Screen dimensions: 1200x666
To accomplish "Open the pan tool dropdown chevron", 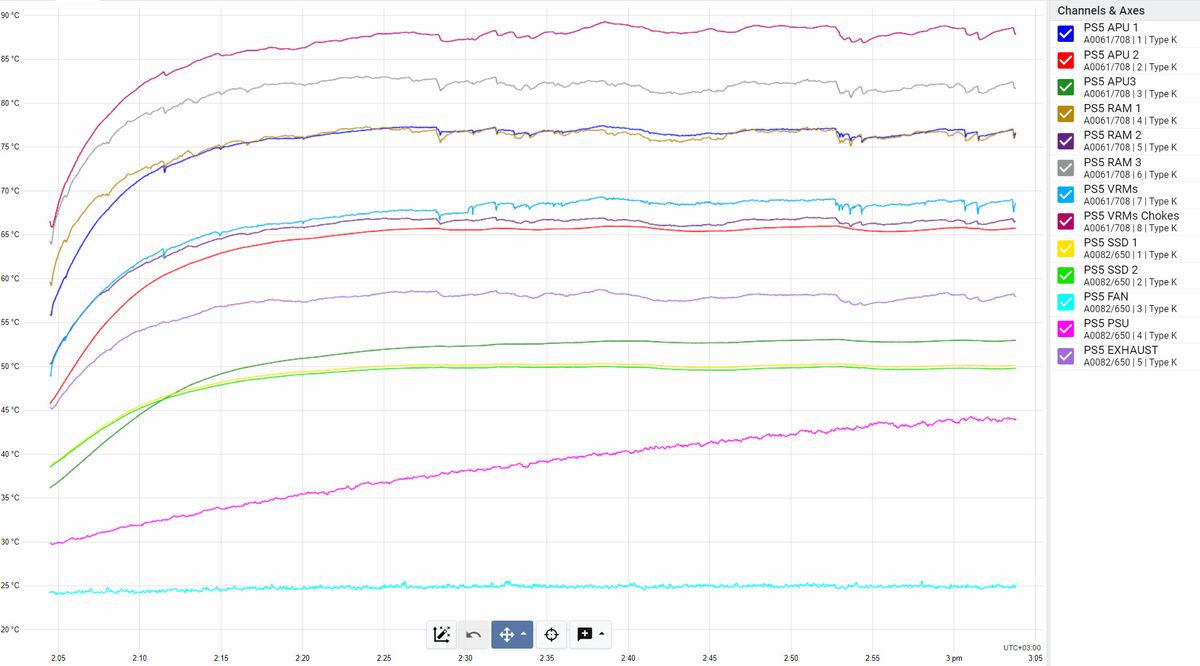I will point(524,634).
